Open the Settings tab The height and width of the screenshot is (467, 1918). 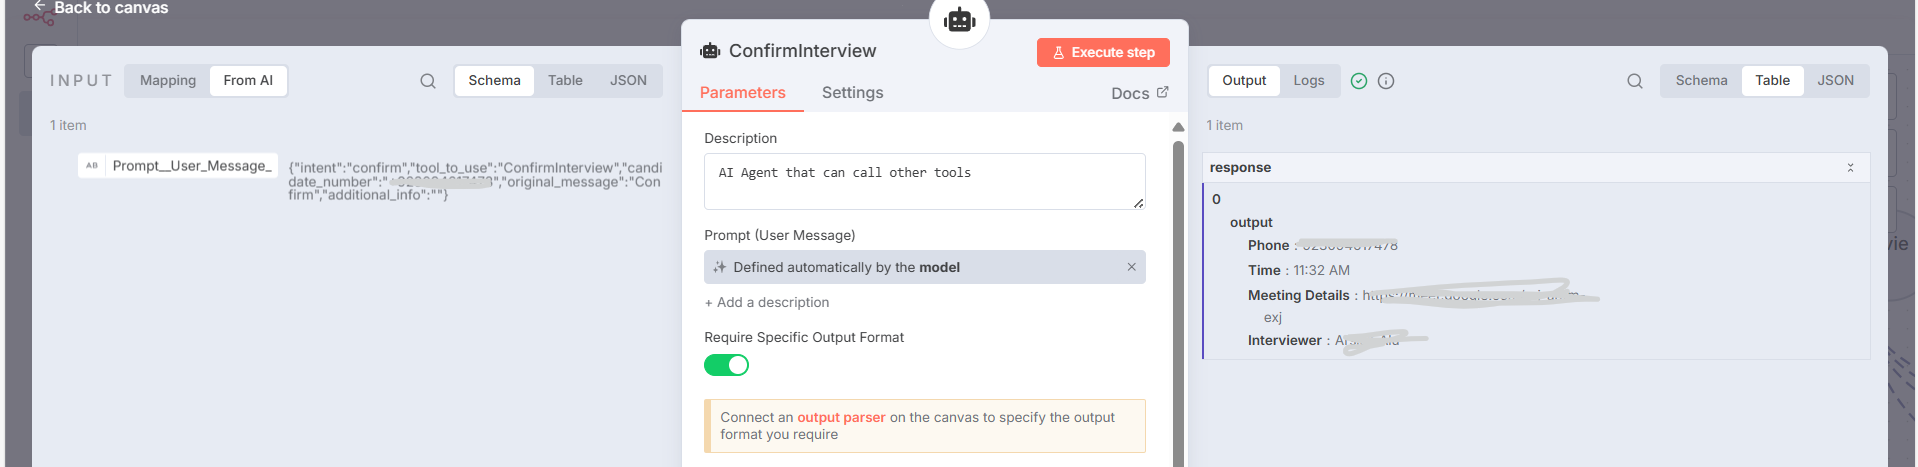click(852, 93)
